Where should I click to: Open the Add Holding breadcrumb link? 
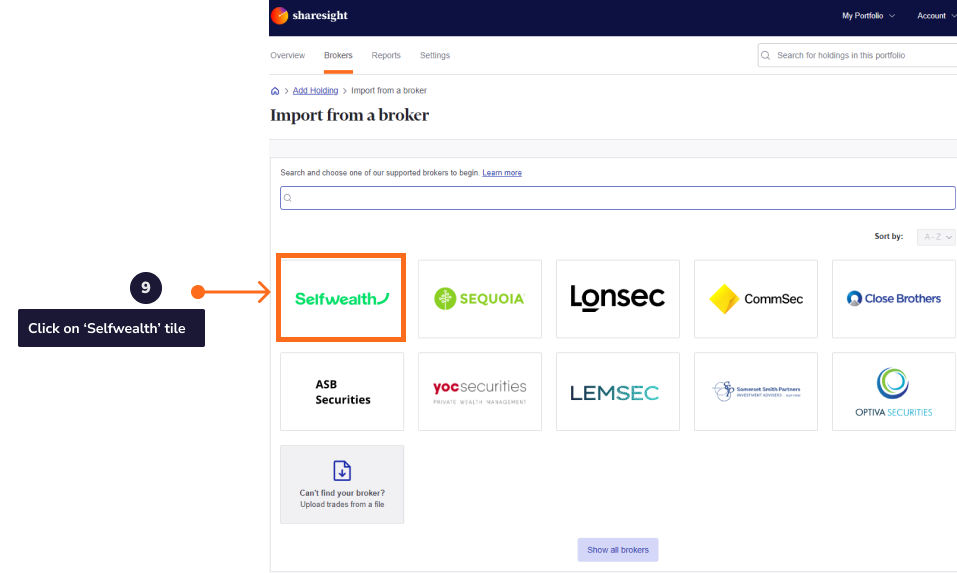(x=315, y=90)
